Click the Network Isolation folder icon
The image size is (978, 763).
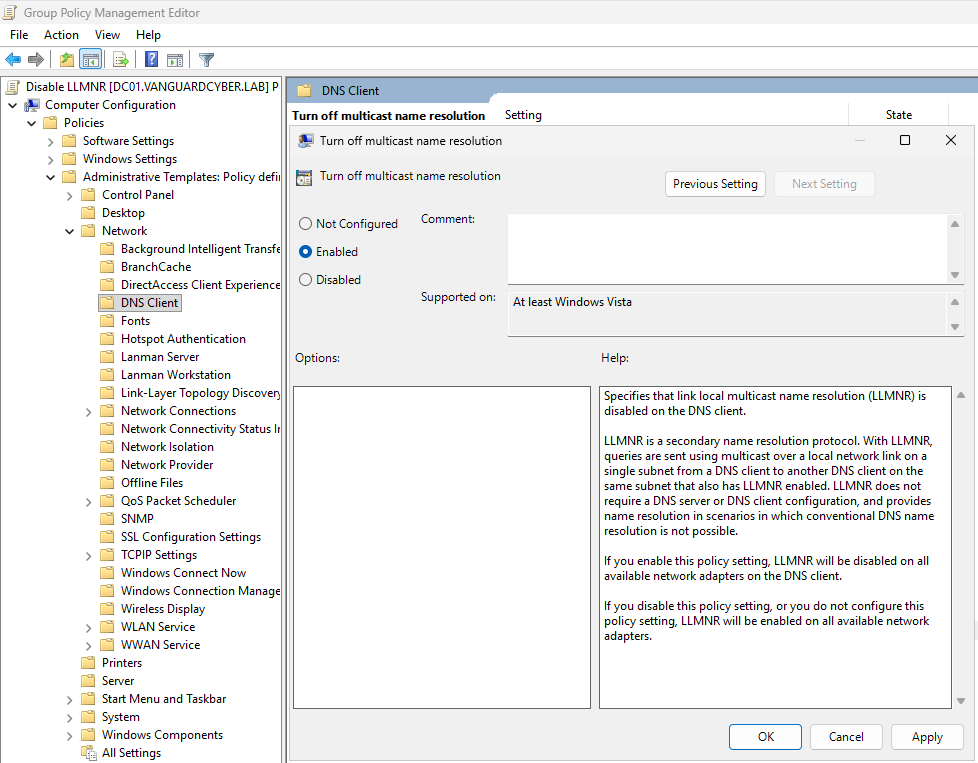pyautogui.click(x=107, y=447)
